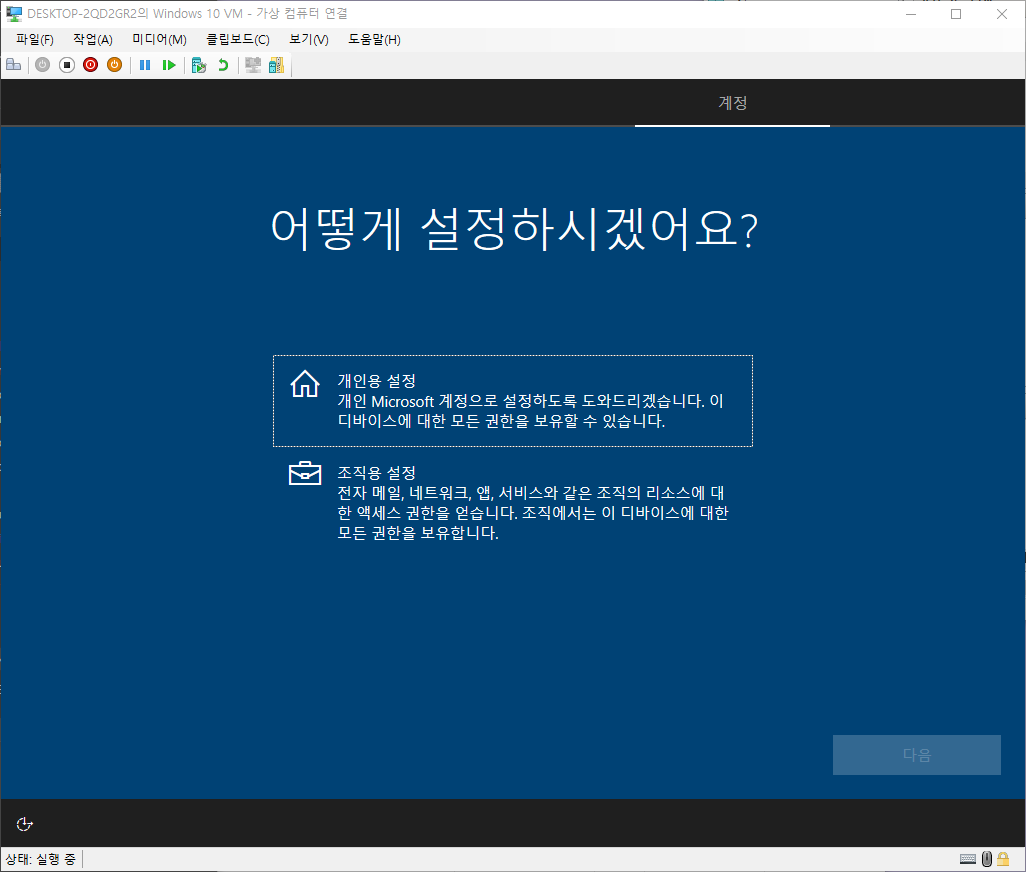Click the keyboard status icon in status bar

pyautogui.click(x=968, y=859)
